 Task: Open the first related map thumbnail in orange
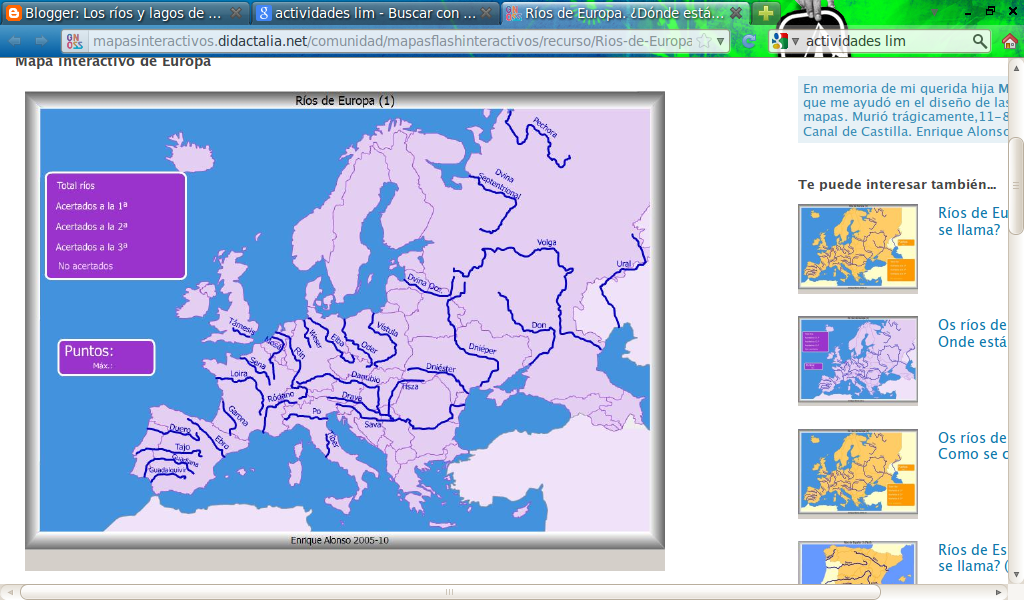pos(857,247)
